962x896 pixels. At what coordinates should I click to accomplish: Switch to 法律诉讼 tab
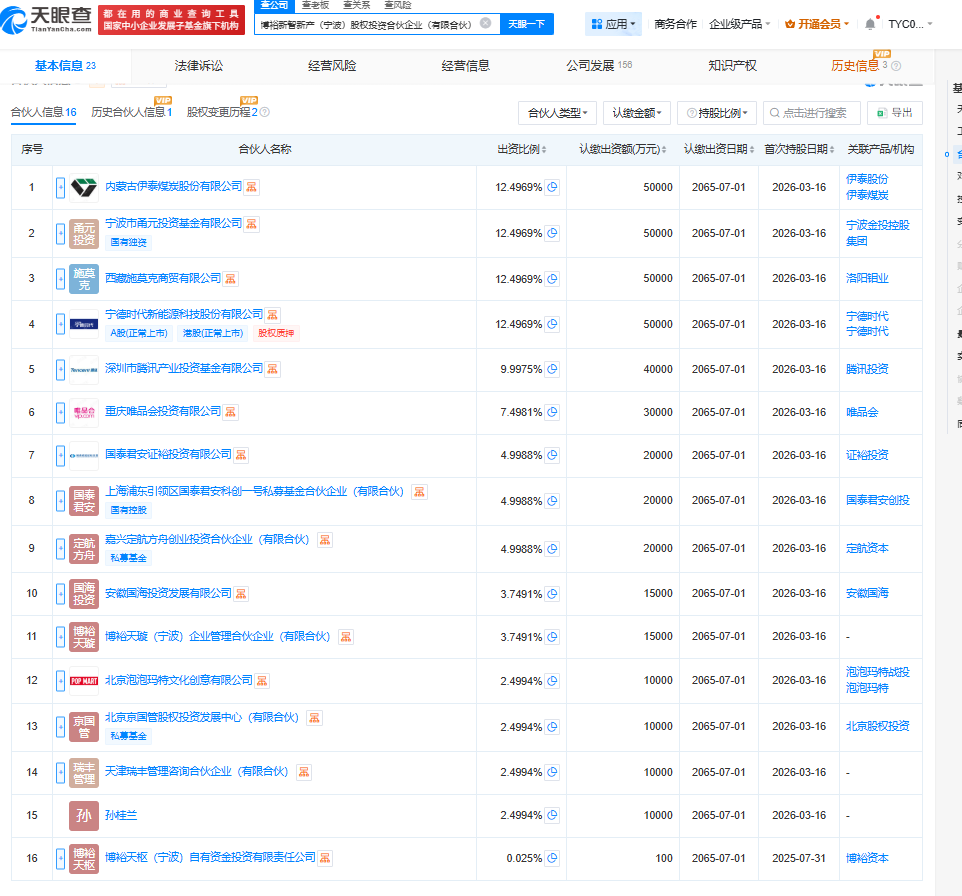(198, 66)
